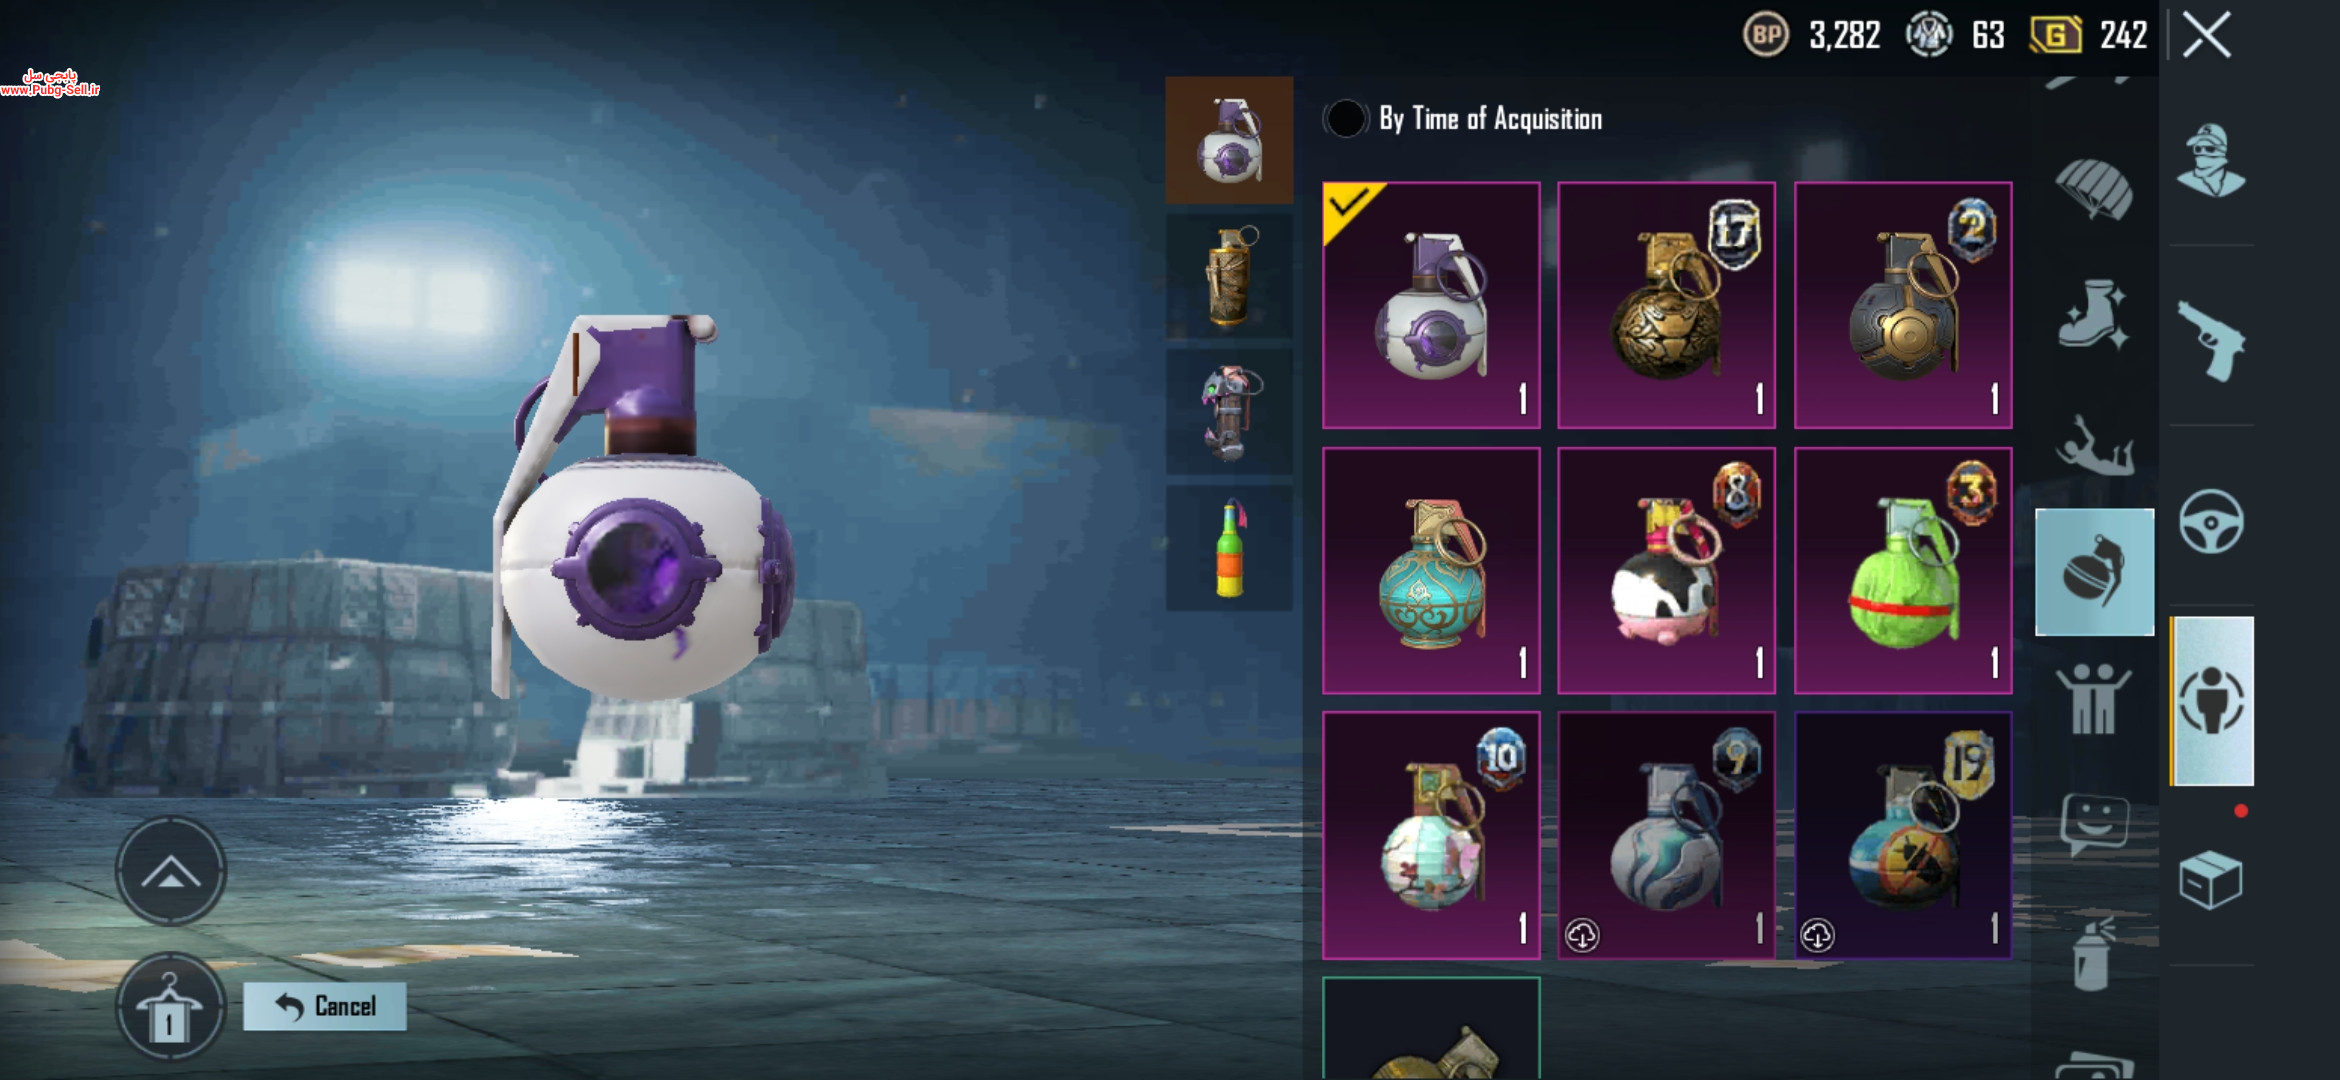Select the shoes category icon
2340x1080 pixels.
[x=2094, y=314]
